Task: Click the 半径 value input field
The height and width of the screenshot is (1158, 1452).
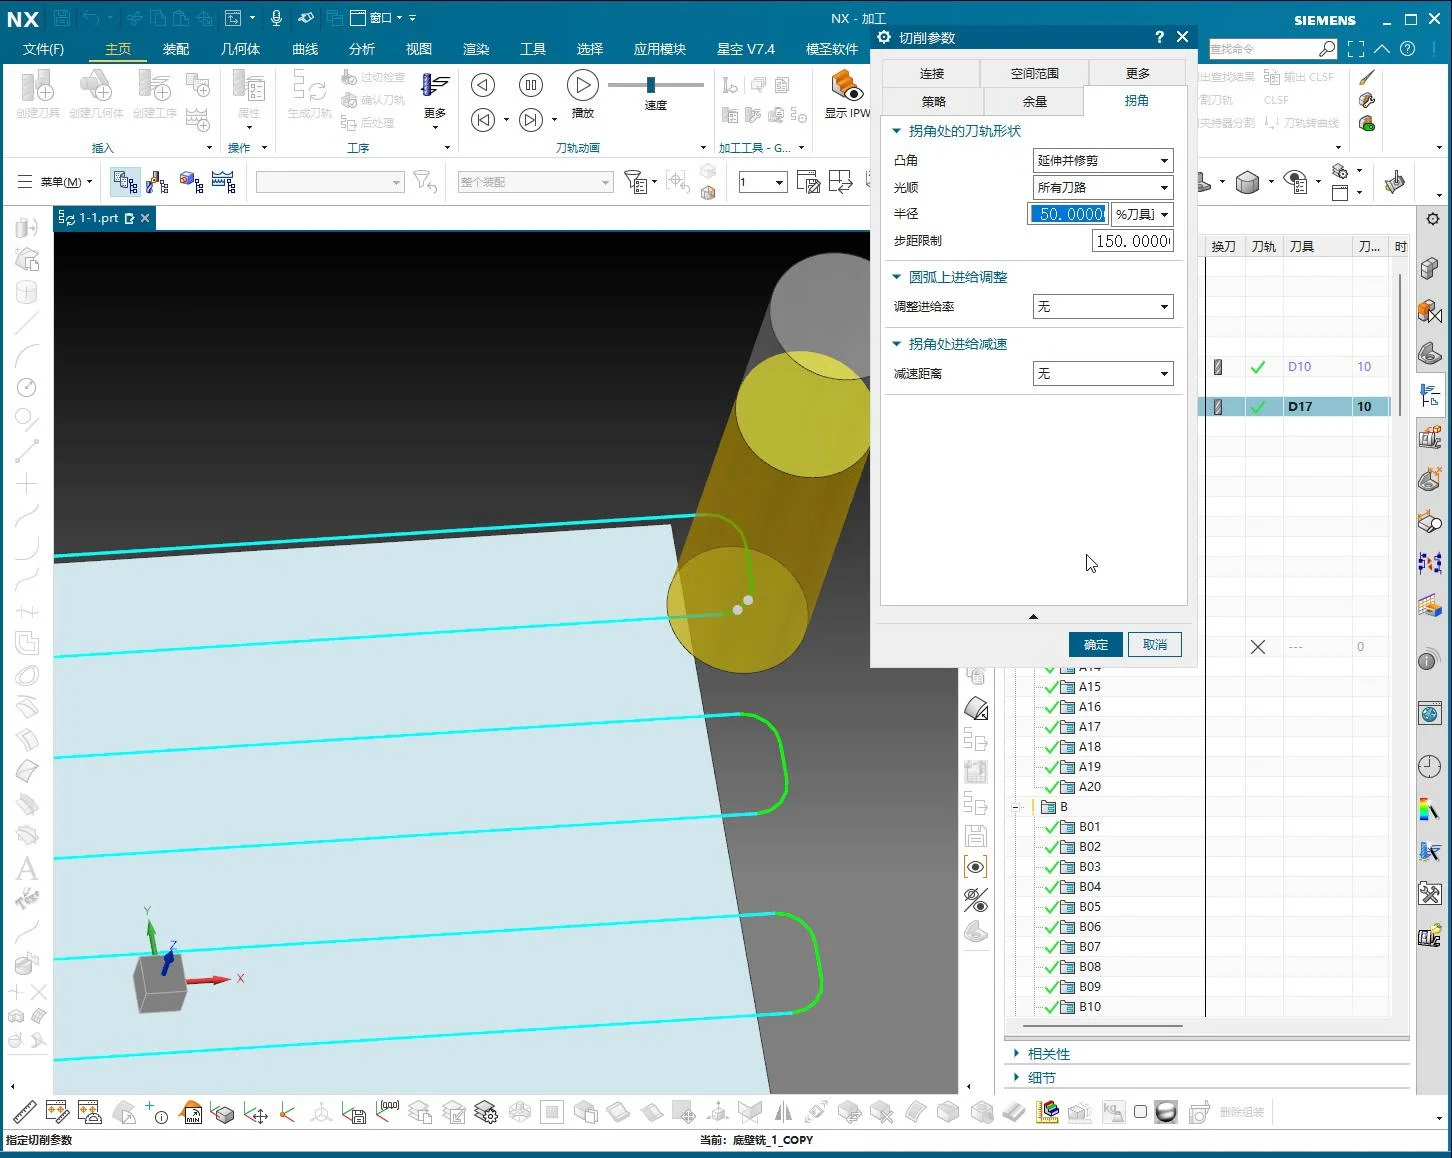Action: click(x=1068, y=213)
